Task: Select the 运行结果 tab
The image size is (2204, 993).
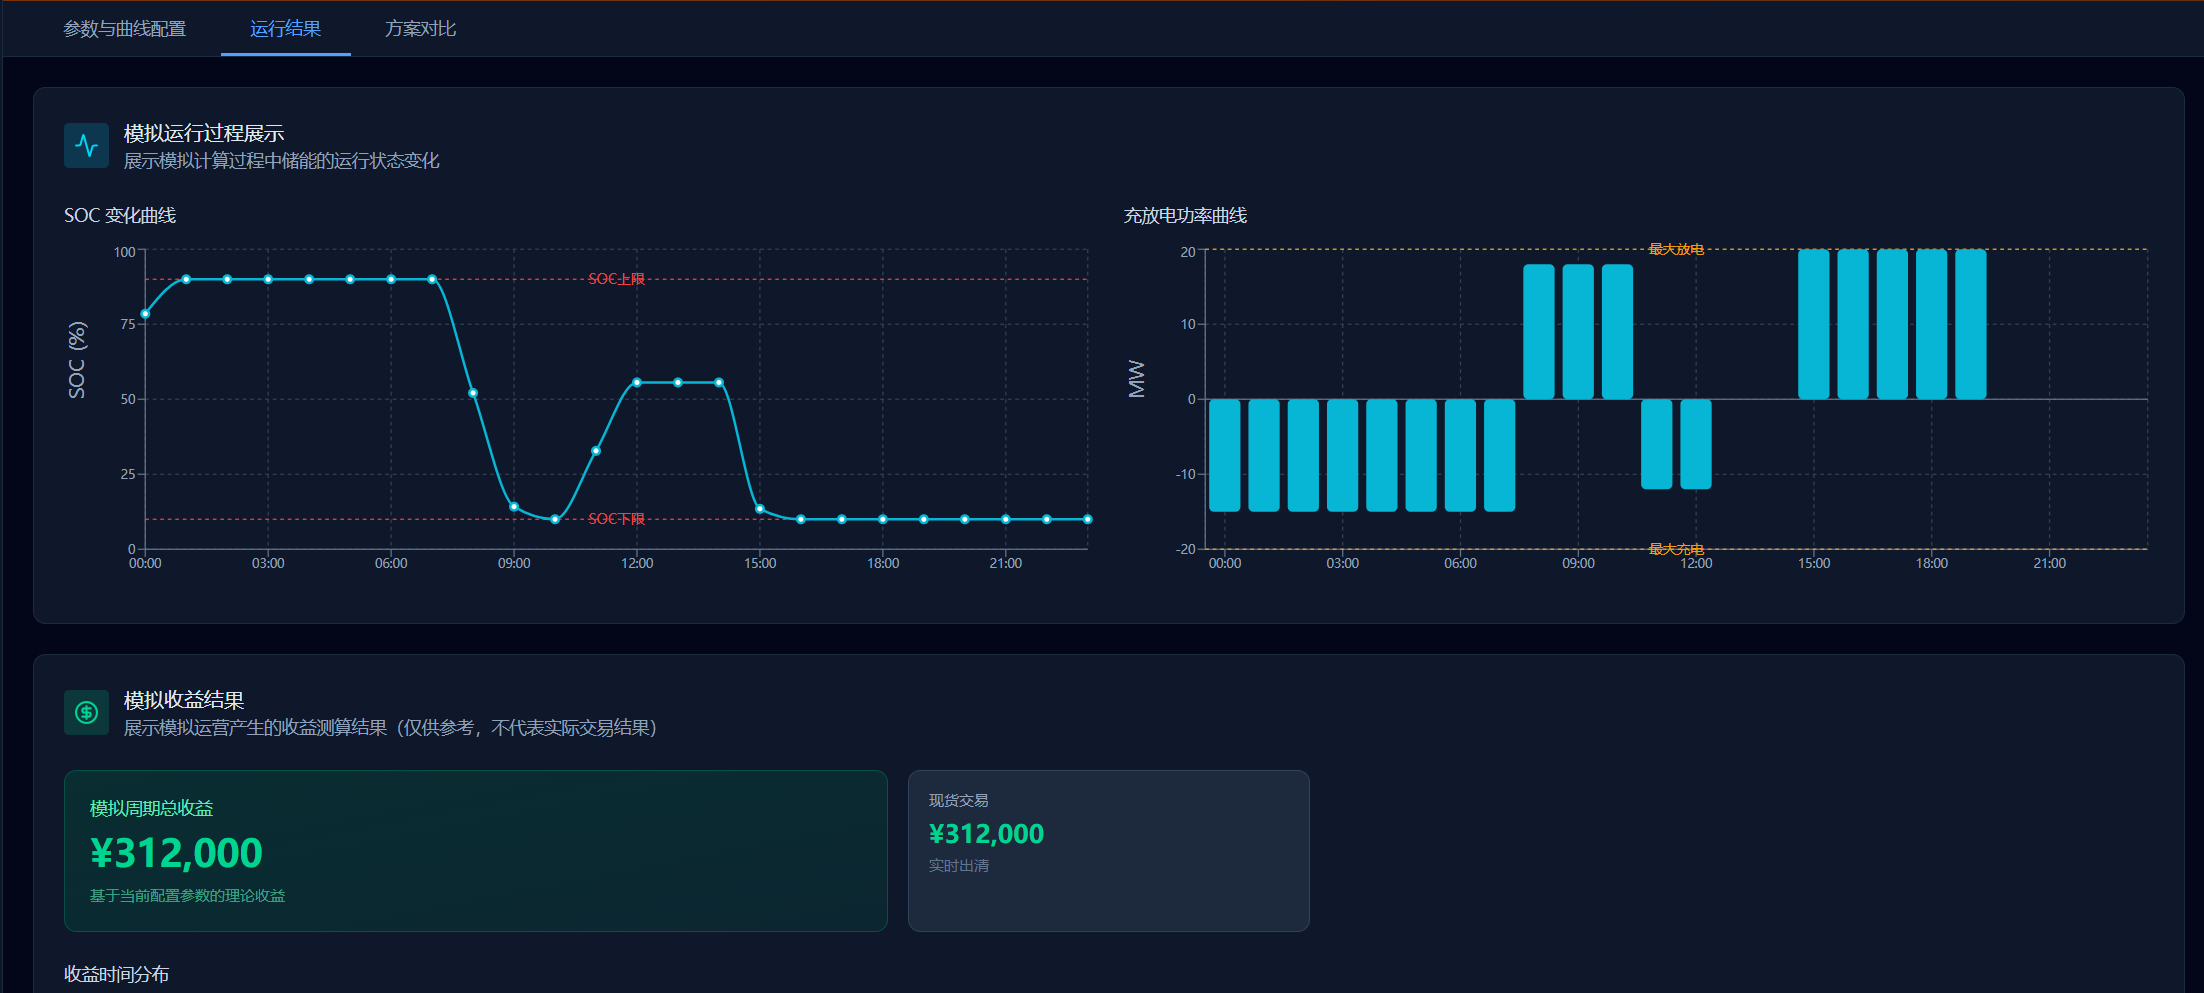Action: pyautogui.click(x=285, y=29)
